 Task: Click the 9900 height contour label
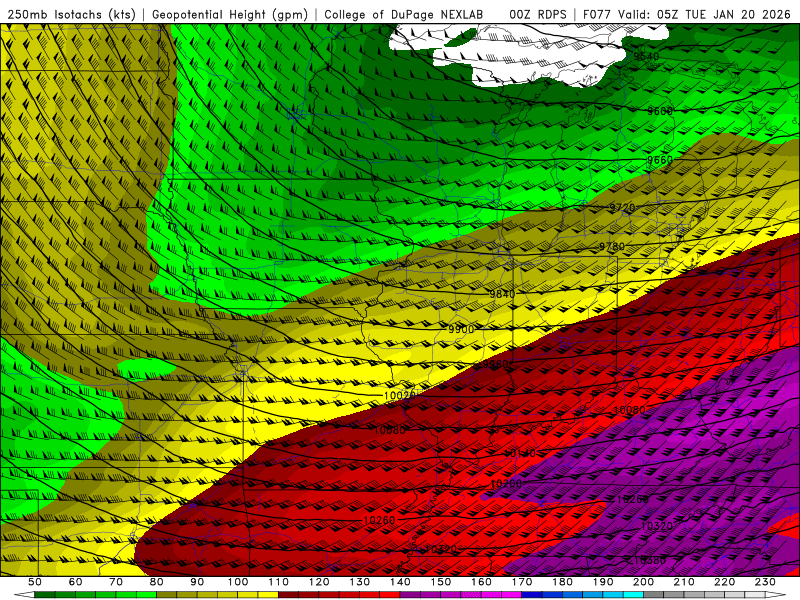tap(461, 329)
